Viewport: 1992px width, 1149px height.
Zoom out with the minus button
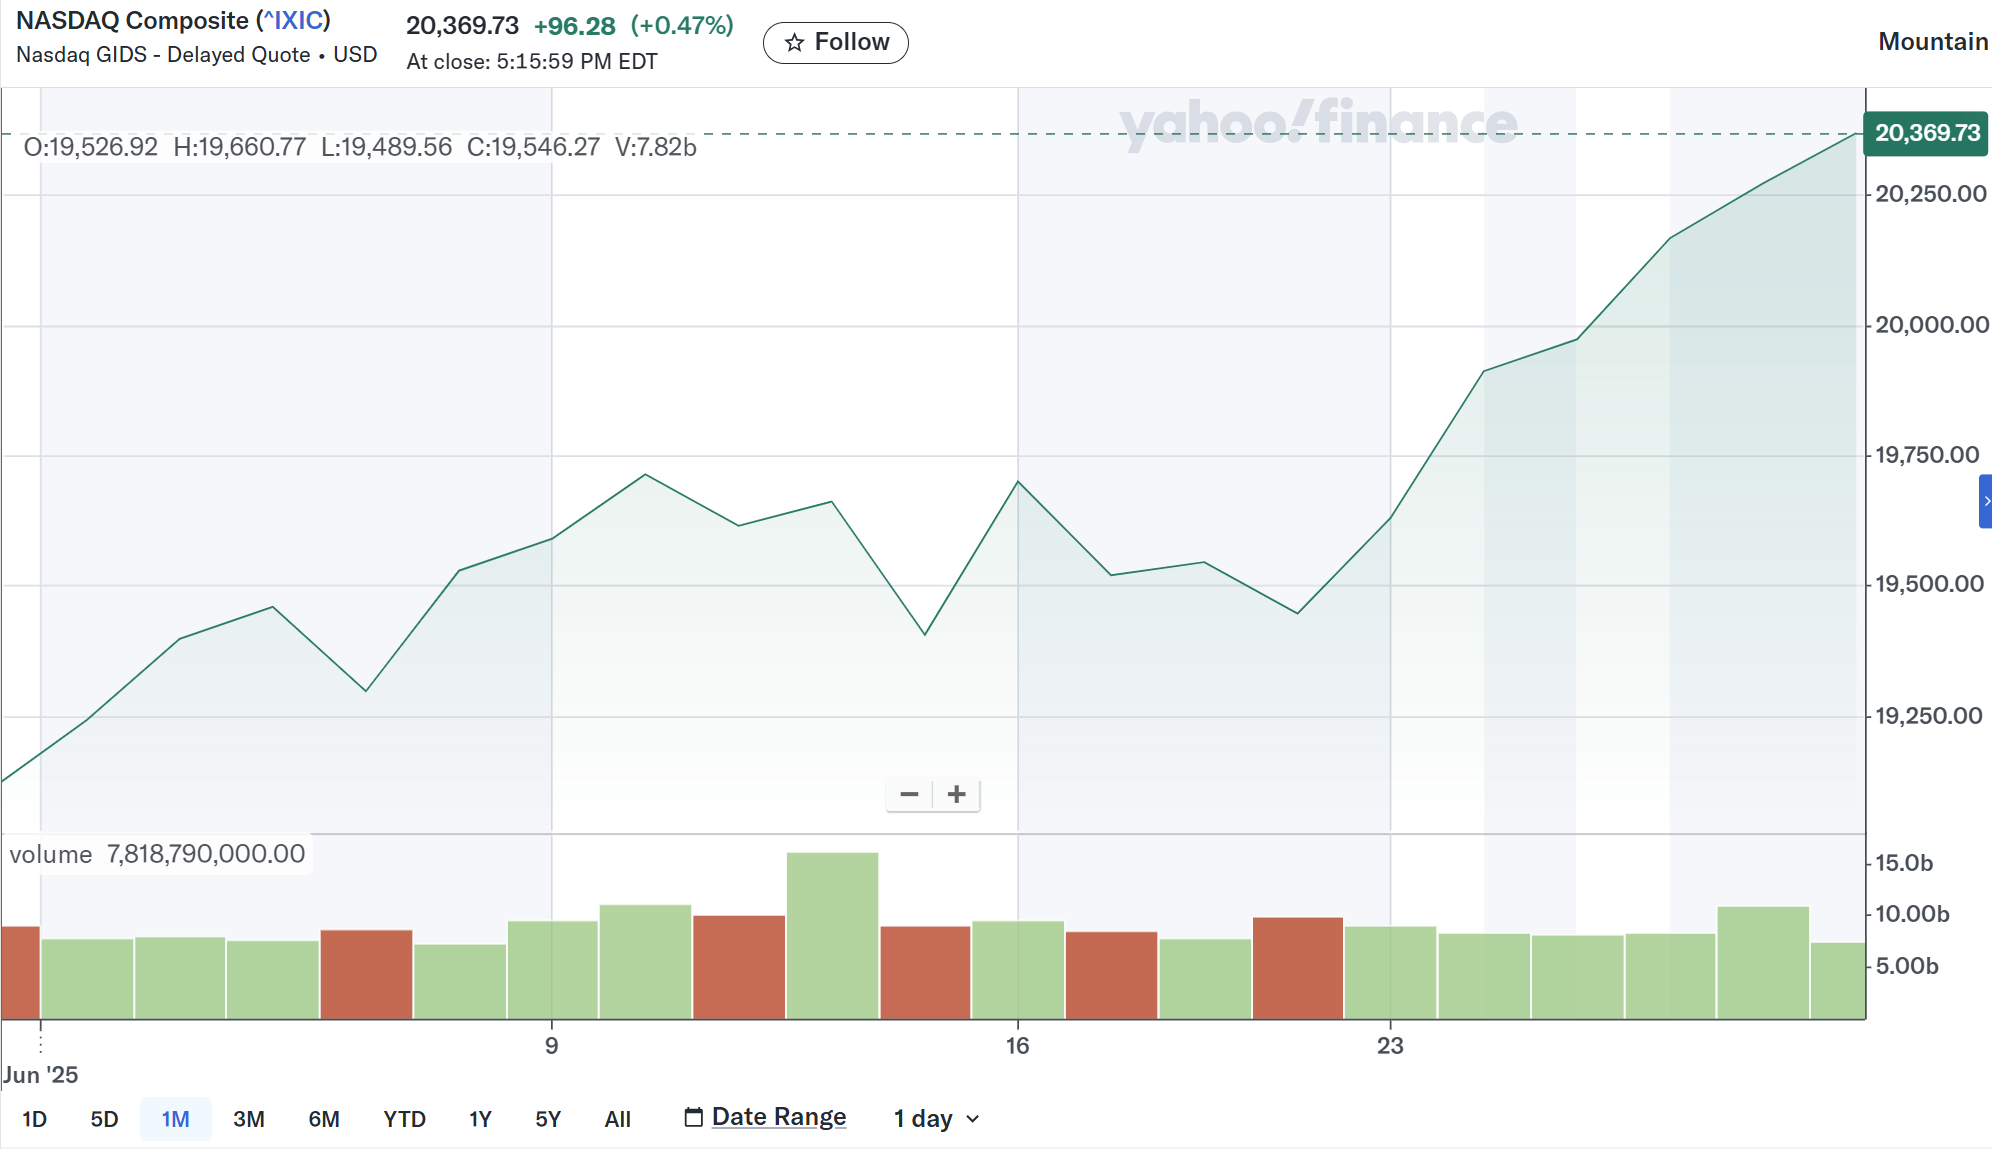[x=909, y=794]
